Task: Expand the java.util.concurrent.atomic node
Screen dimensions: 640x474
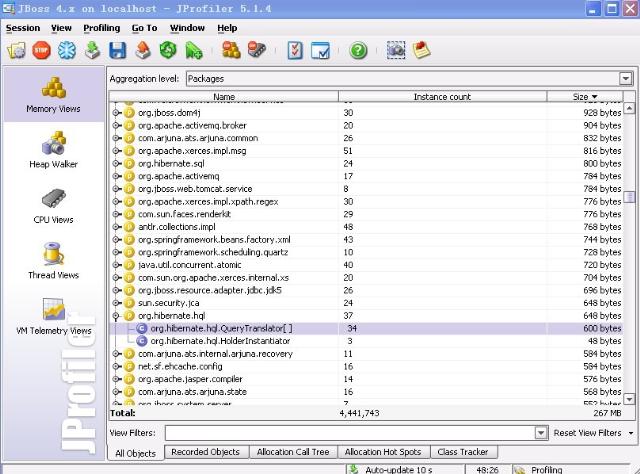Action: click(116, 265)
